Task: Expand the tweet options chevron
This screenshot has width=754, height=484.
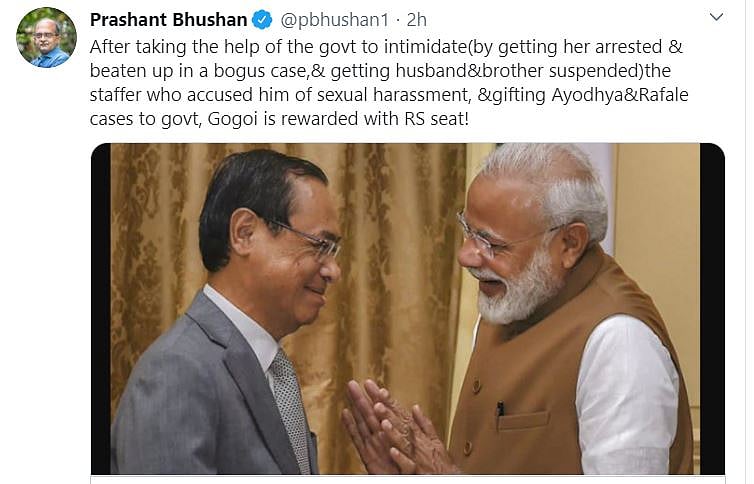Action: point(716,17)
